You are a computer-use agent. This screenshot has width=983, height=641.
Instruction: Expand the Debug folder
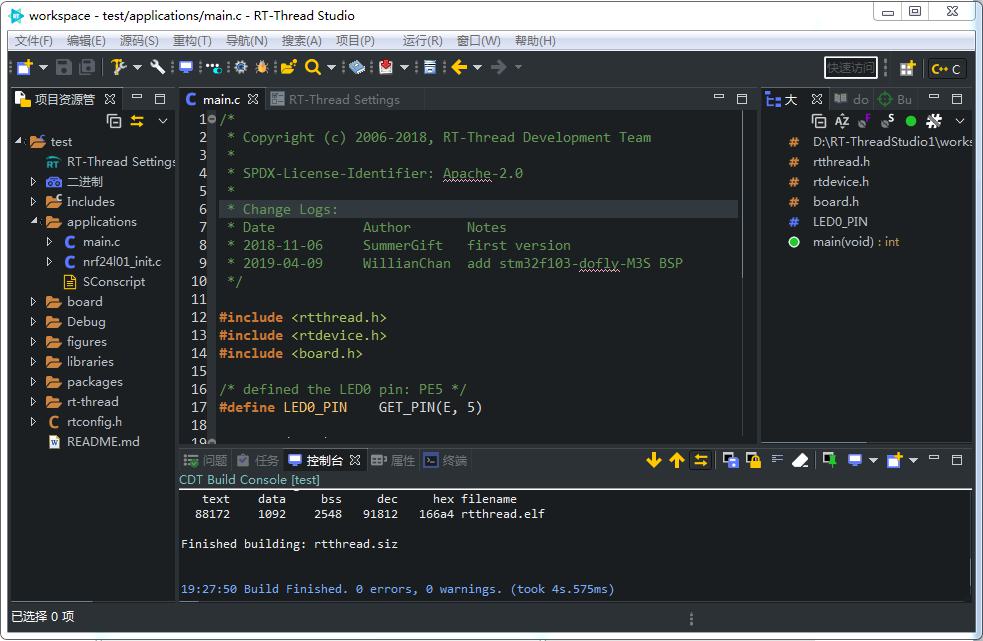33,322
